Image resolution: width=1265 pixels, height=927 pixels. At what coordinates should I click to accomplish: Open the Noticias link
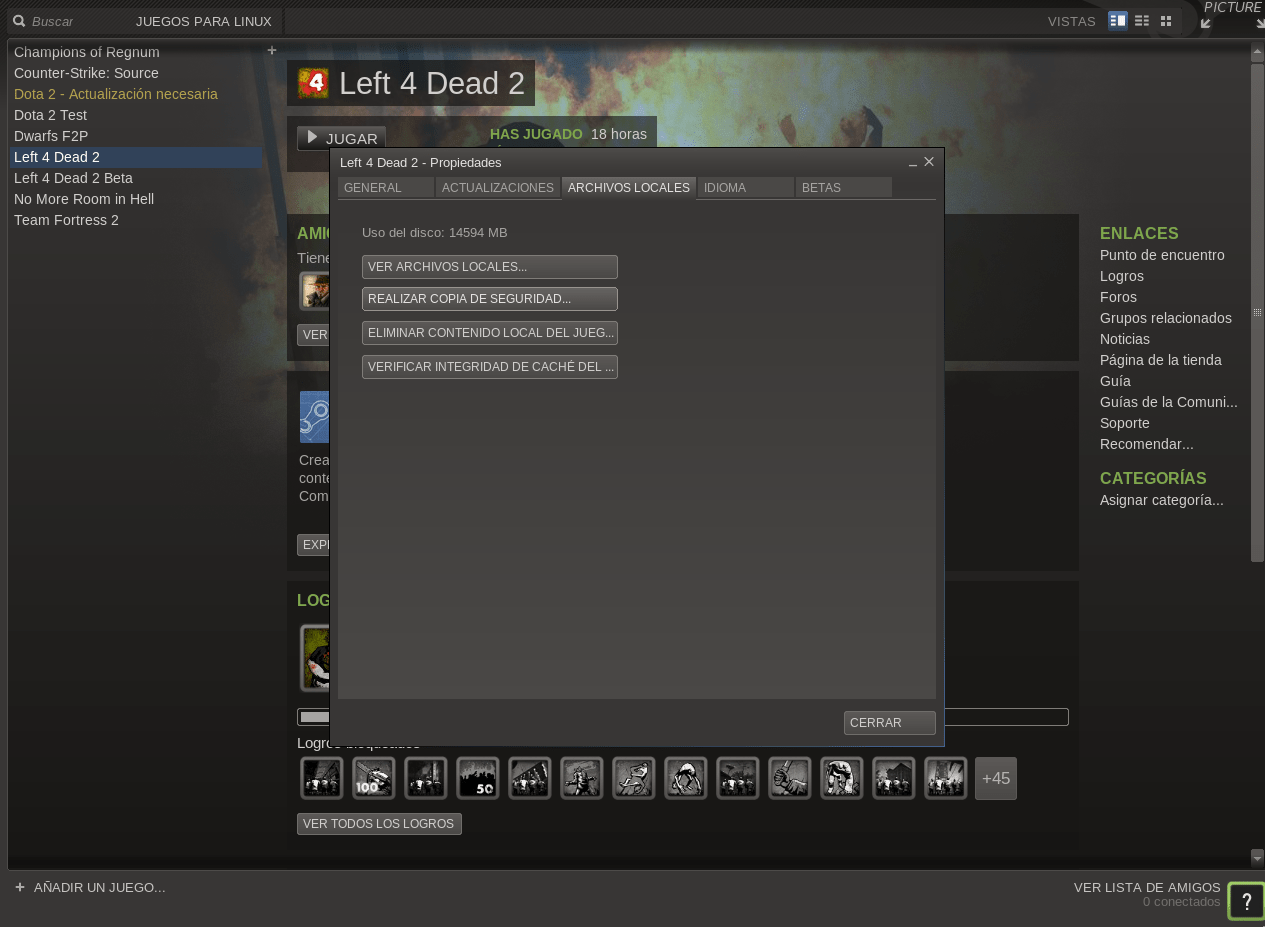[x=1125, y=339]
